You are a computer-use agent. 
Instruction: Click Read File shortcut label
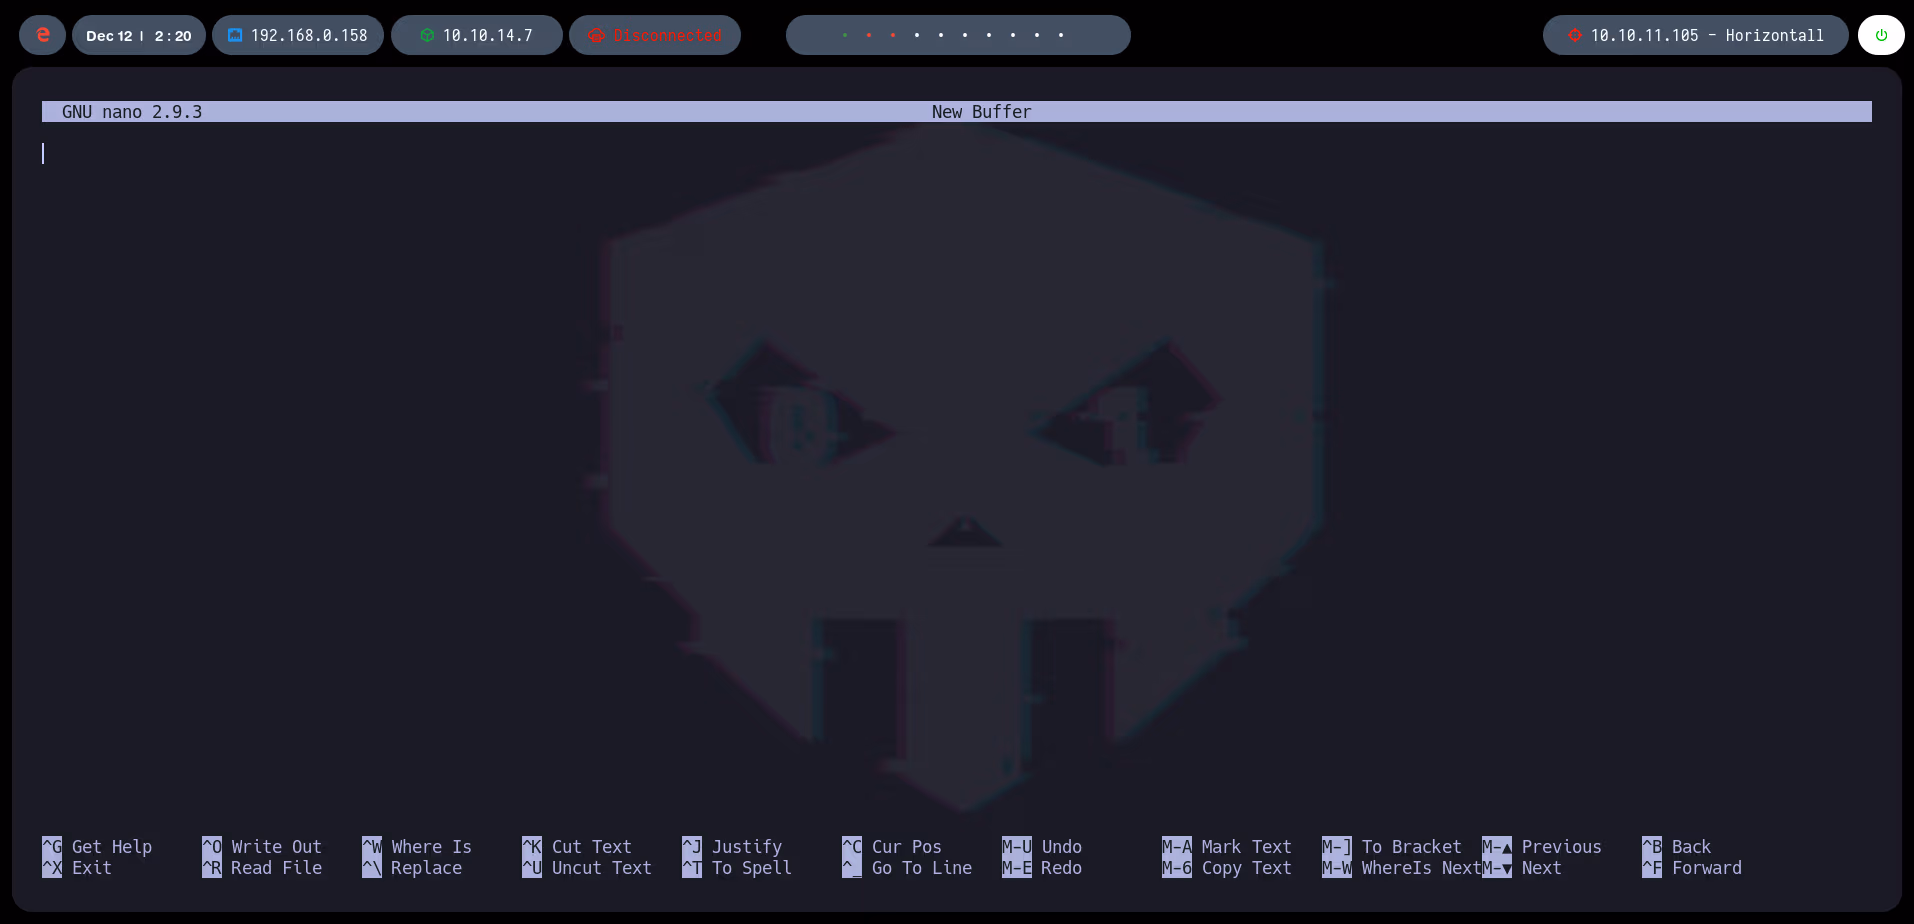(274, 868)
